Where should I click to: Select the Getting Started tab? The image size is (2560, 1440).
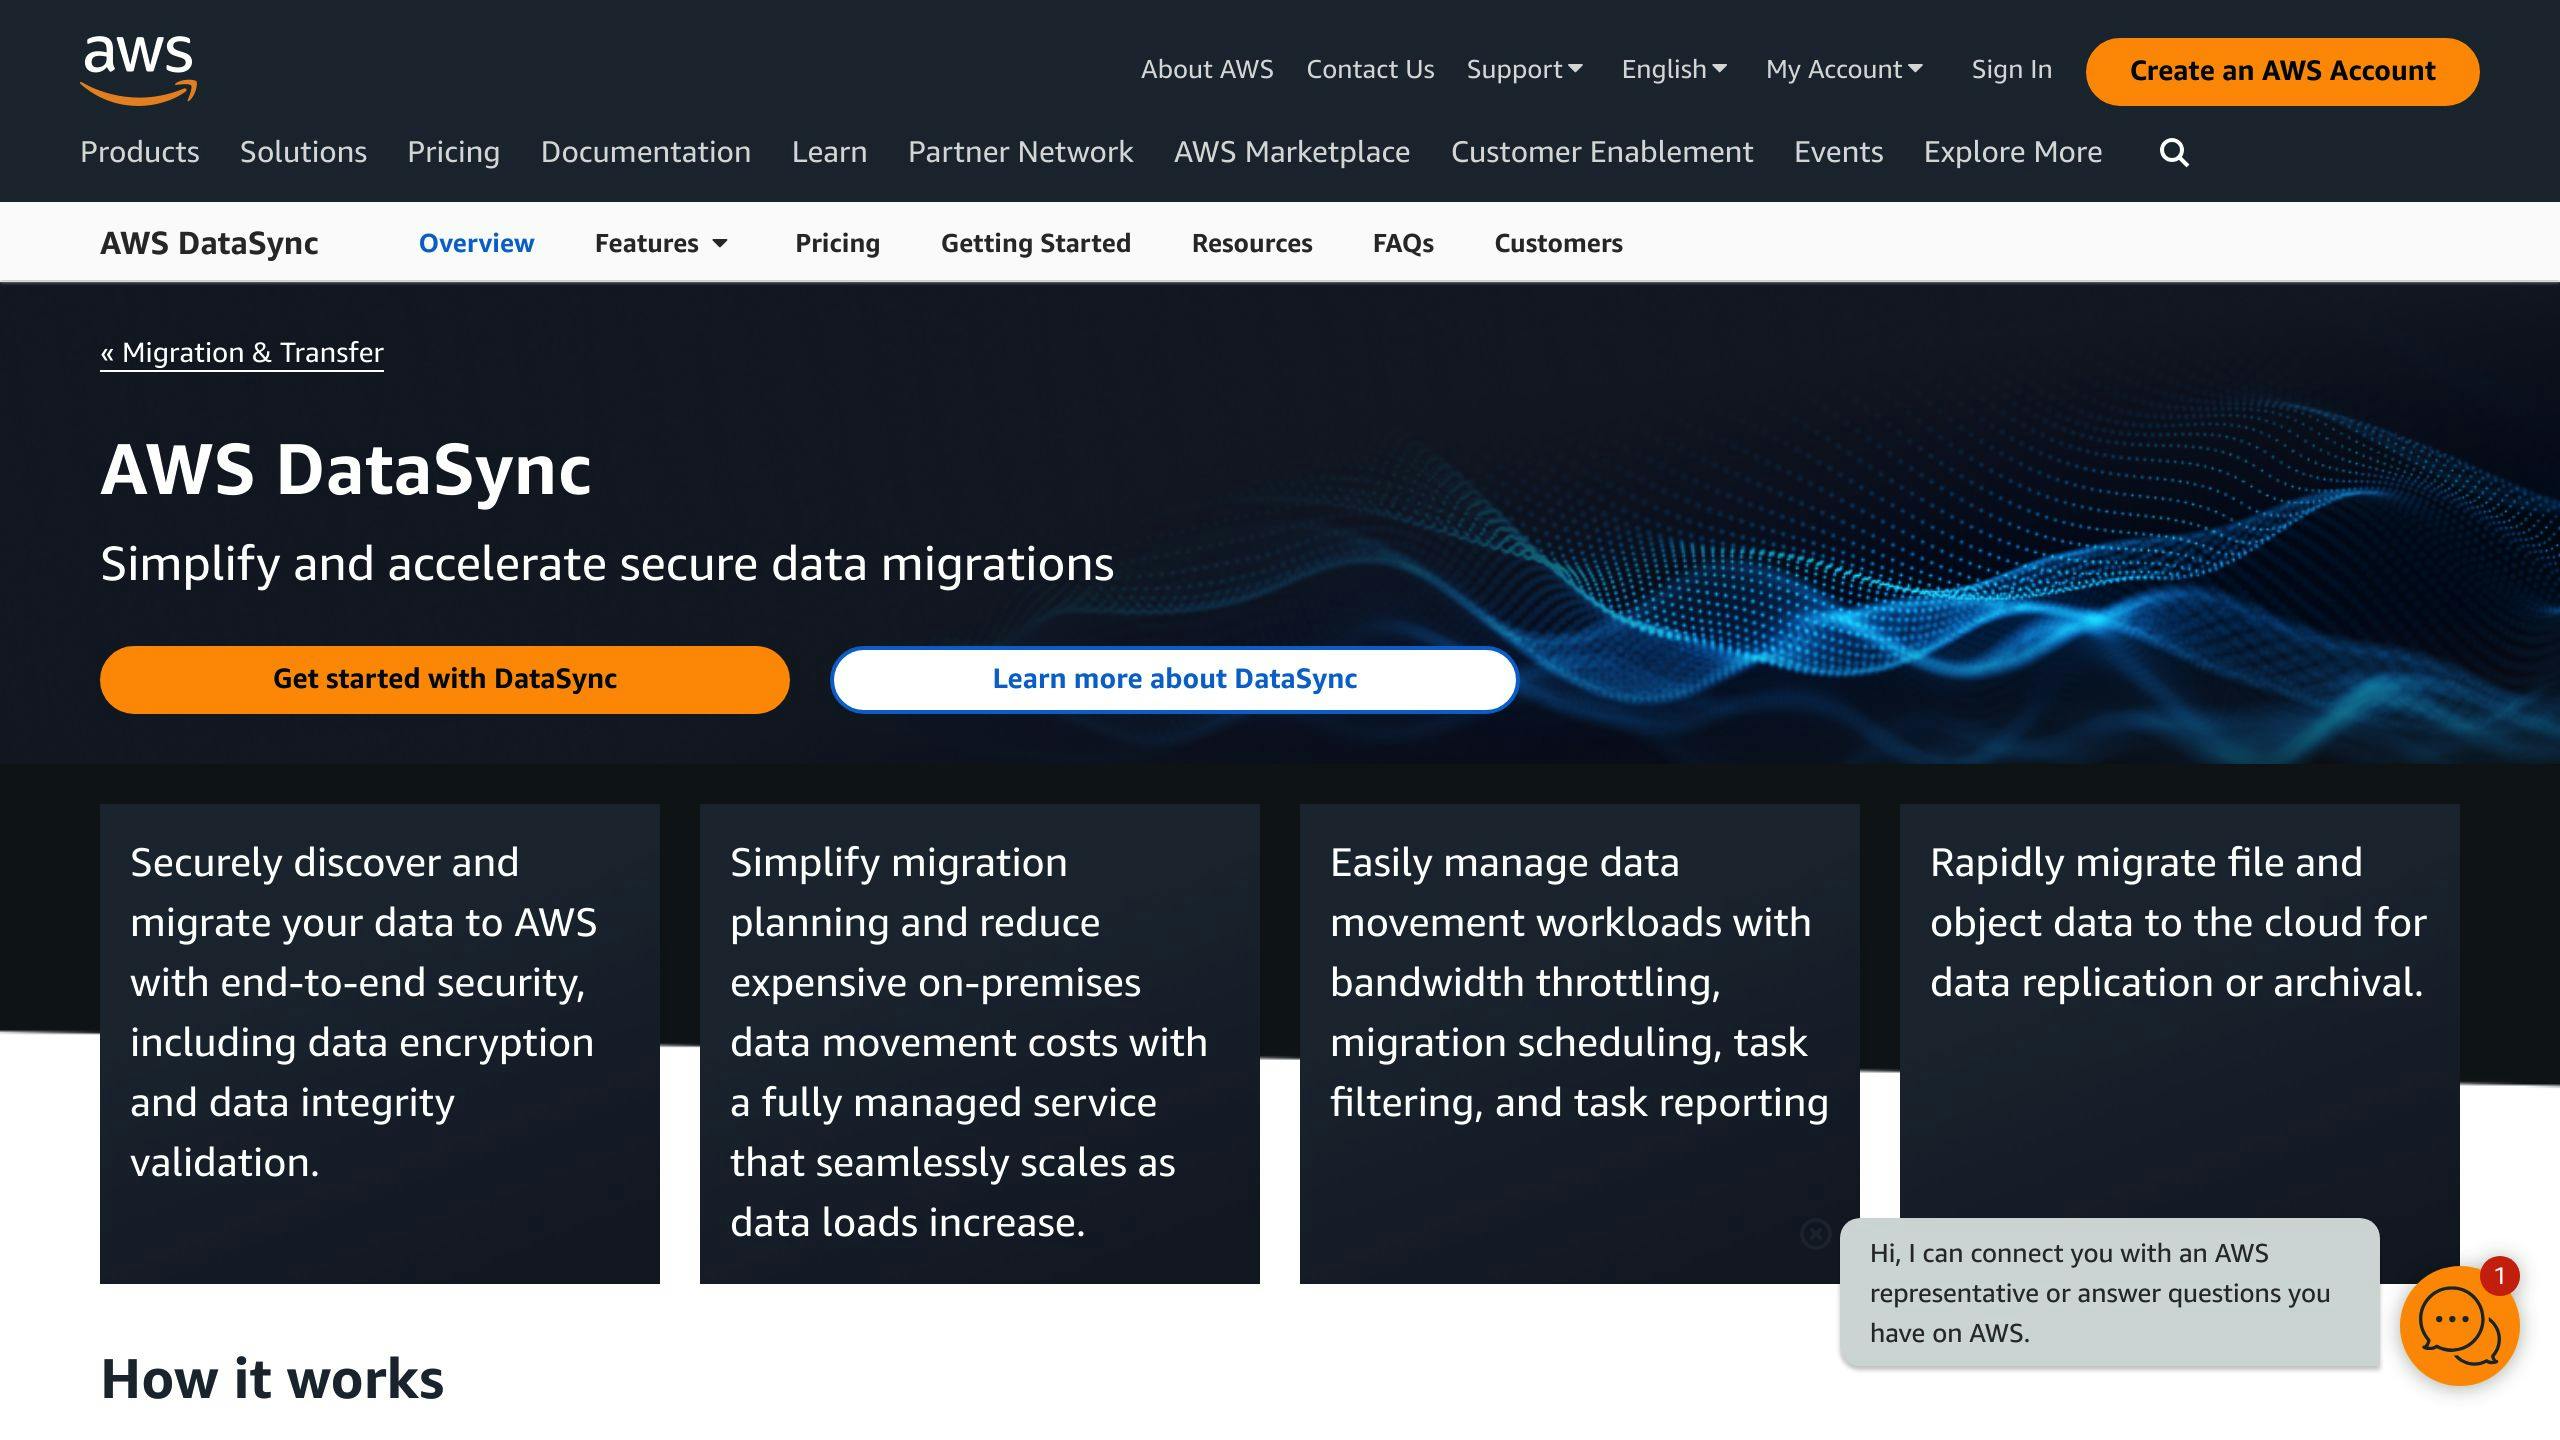click(1036, 241)
